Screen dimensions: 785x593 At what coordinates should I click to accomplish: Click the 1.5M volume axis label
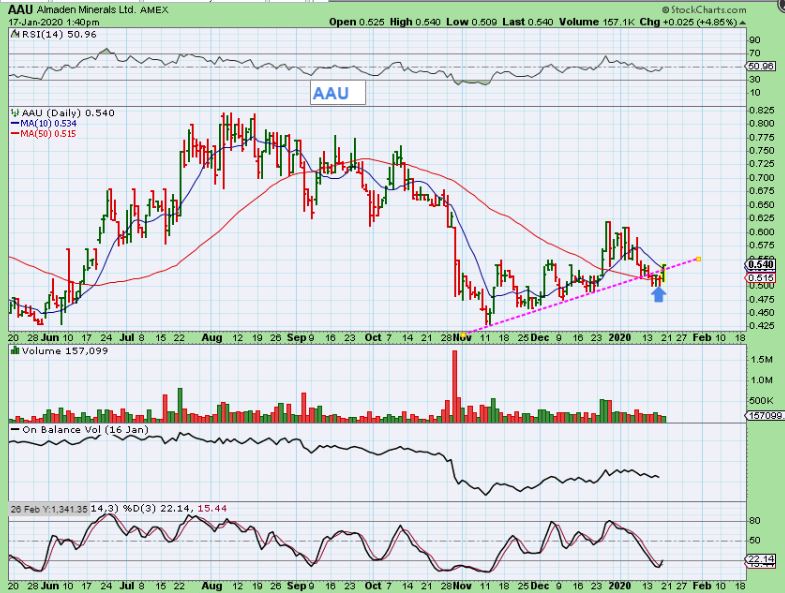click(x=761, y=359)
